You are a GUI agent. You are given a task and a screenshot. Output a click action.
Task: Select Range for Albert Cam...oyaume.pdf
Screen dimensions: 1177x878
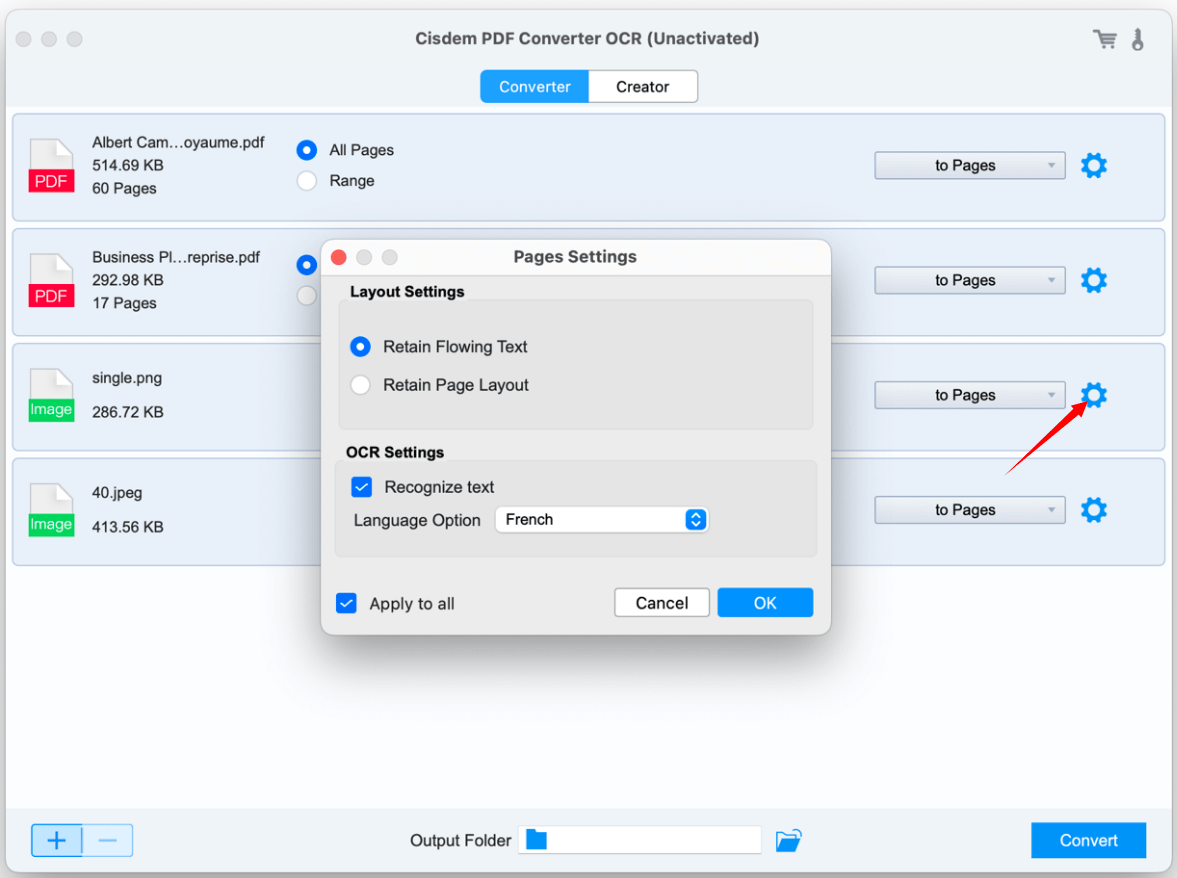pyautogui.click(x=306, y=181)
